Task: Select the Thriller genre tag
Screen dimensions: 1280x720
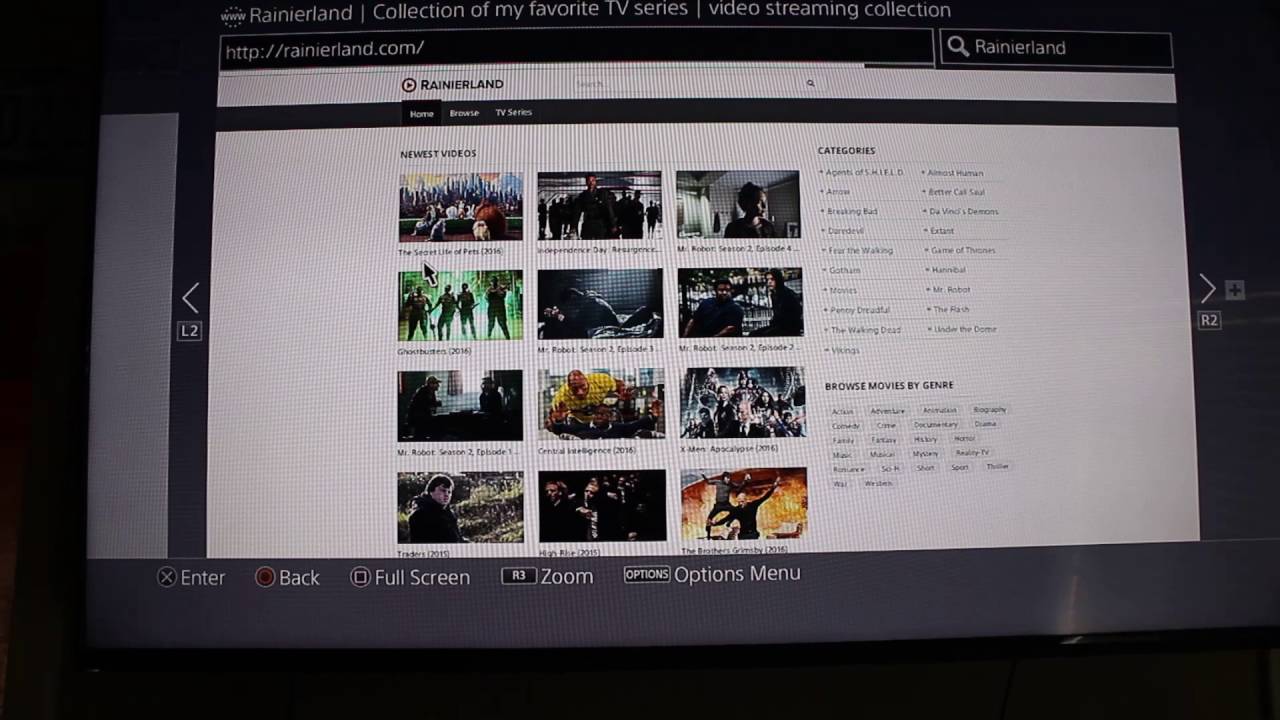Action: pyautogui.click(x=997, y=467)
